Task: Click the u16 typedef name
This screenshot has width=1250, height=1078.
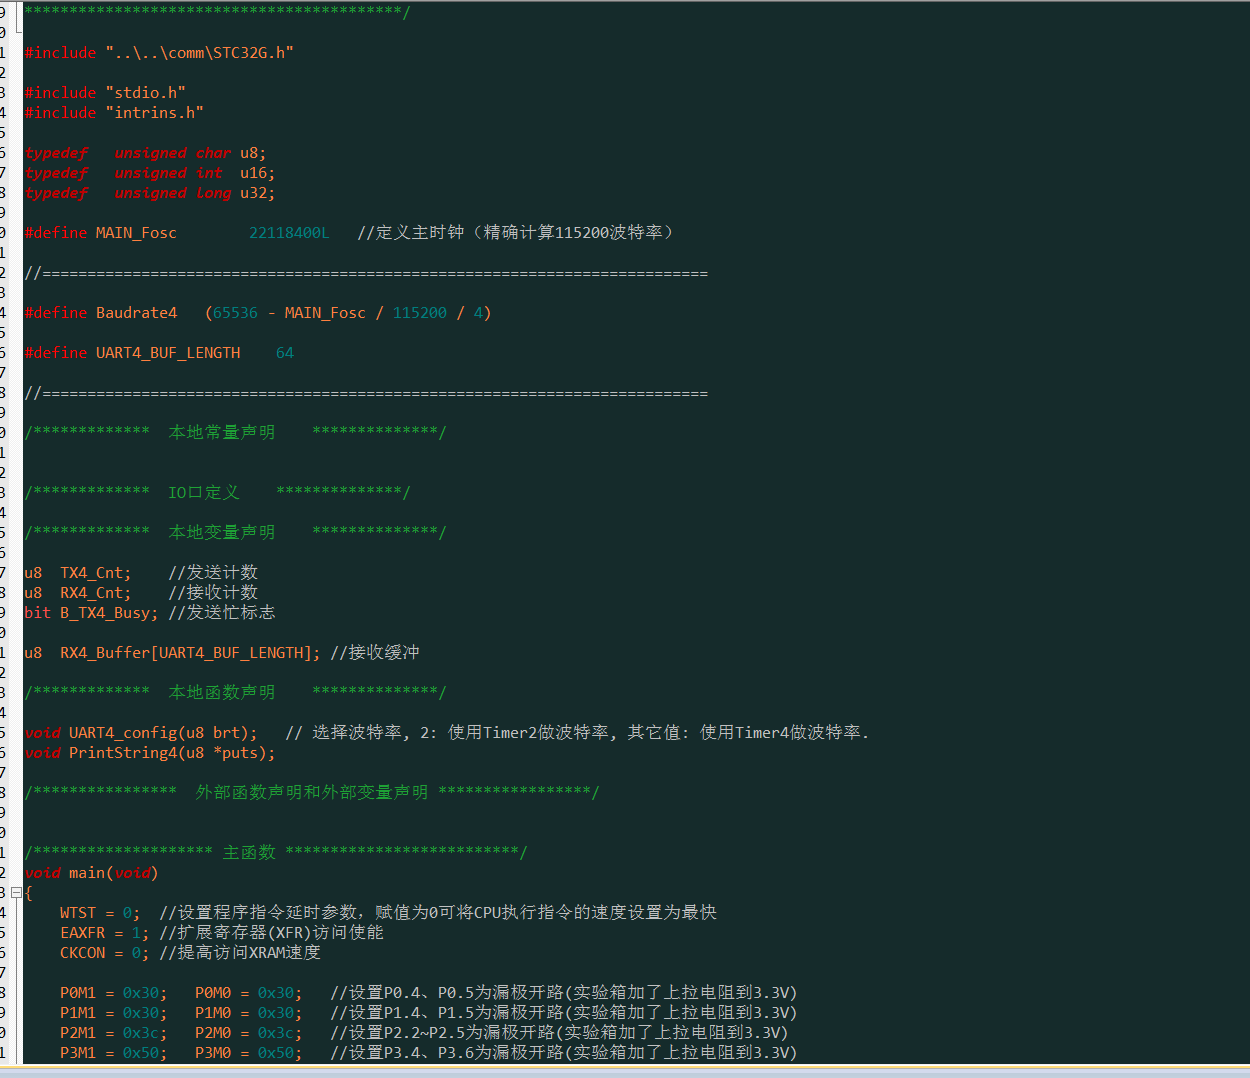Action: coord(253,173)
